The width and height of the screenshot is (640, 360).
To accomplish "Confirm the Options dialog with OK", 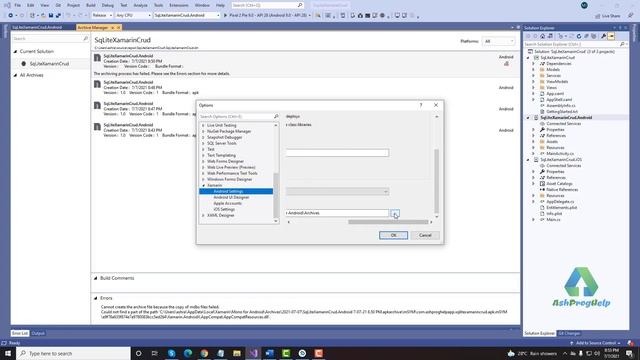I will point(393,235).
